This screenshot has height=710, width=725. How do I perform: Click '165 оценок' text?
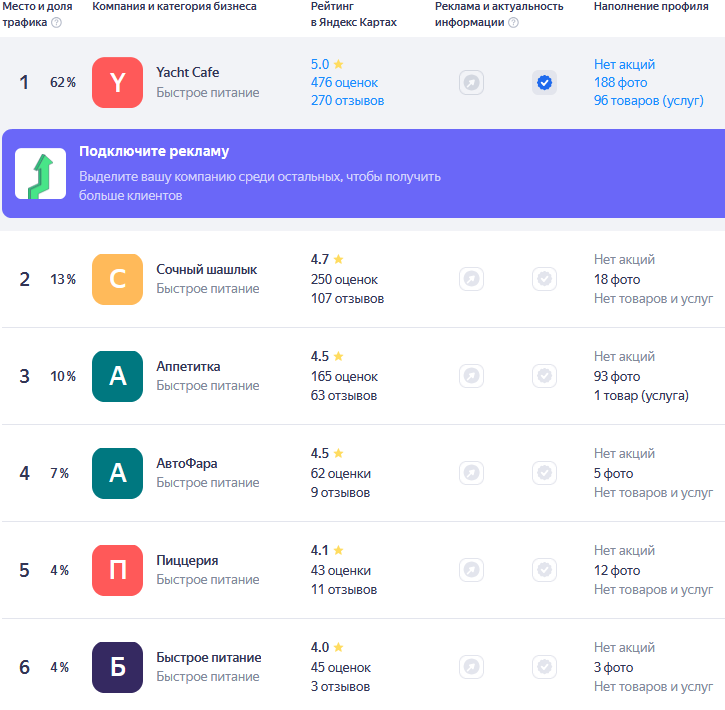point(344,377)
